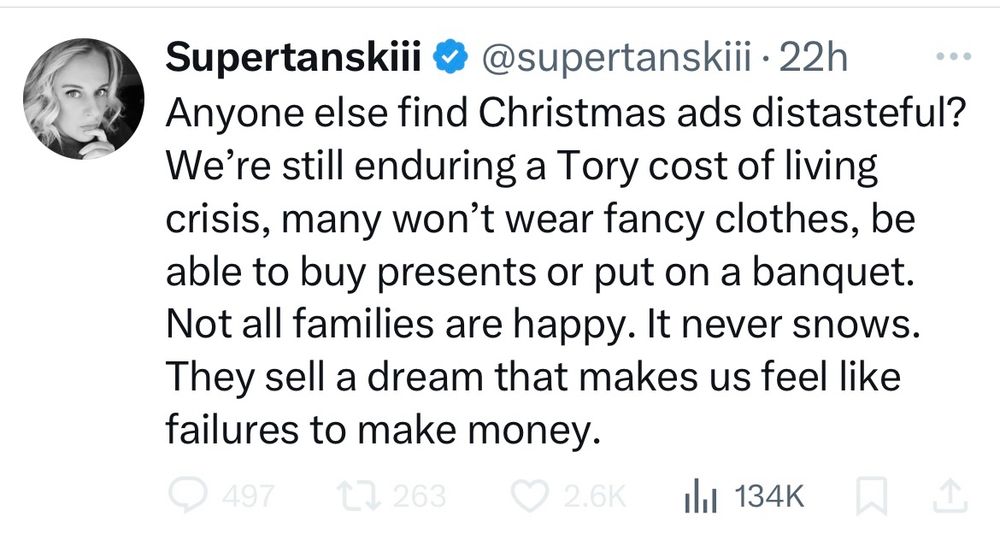Open the reply speech bubble icon

182,495
